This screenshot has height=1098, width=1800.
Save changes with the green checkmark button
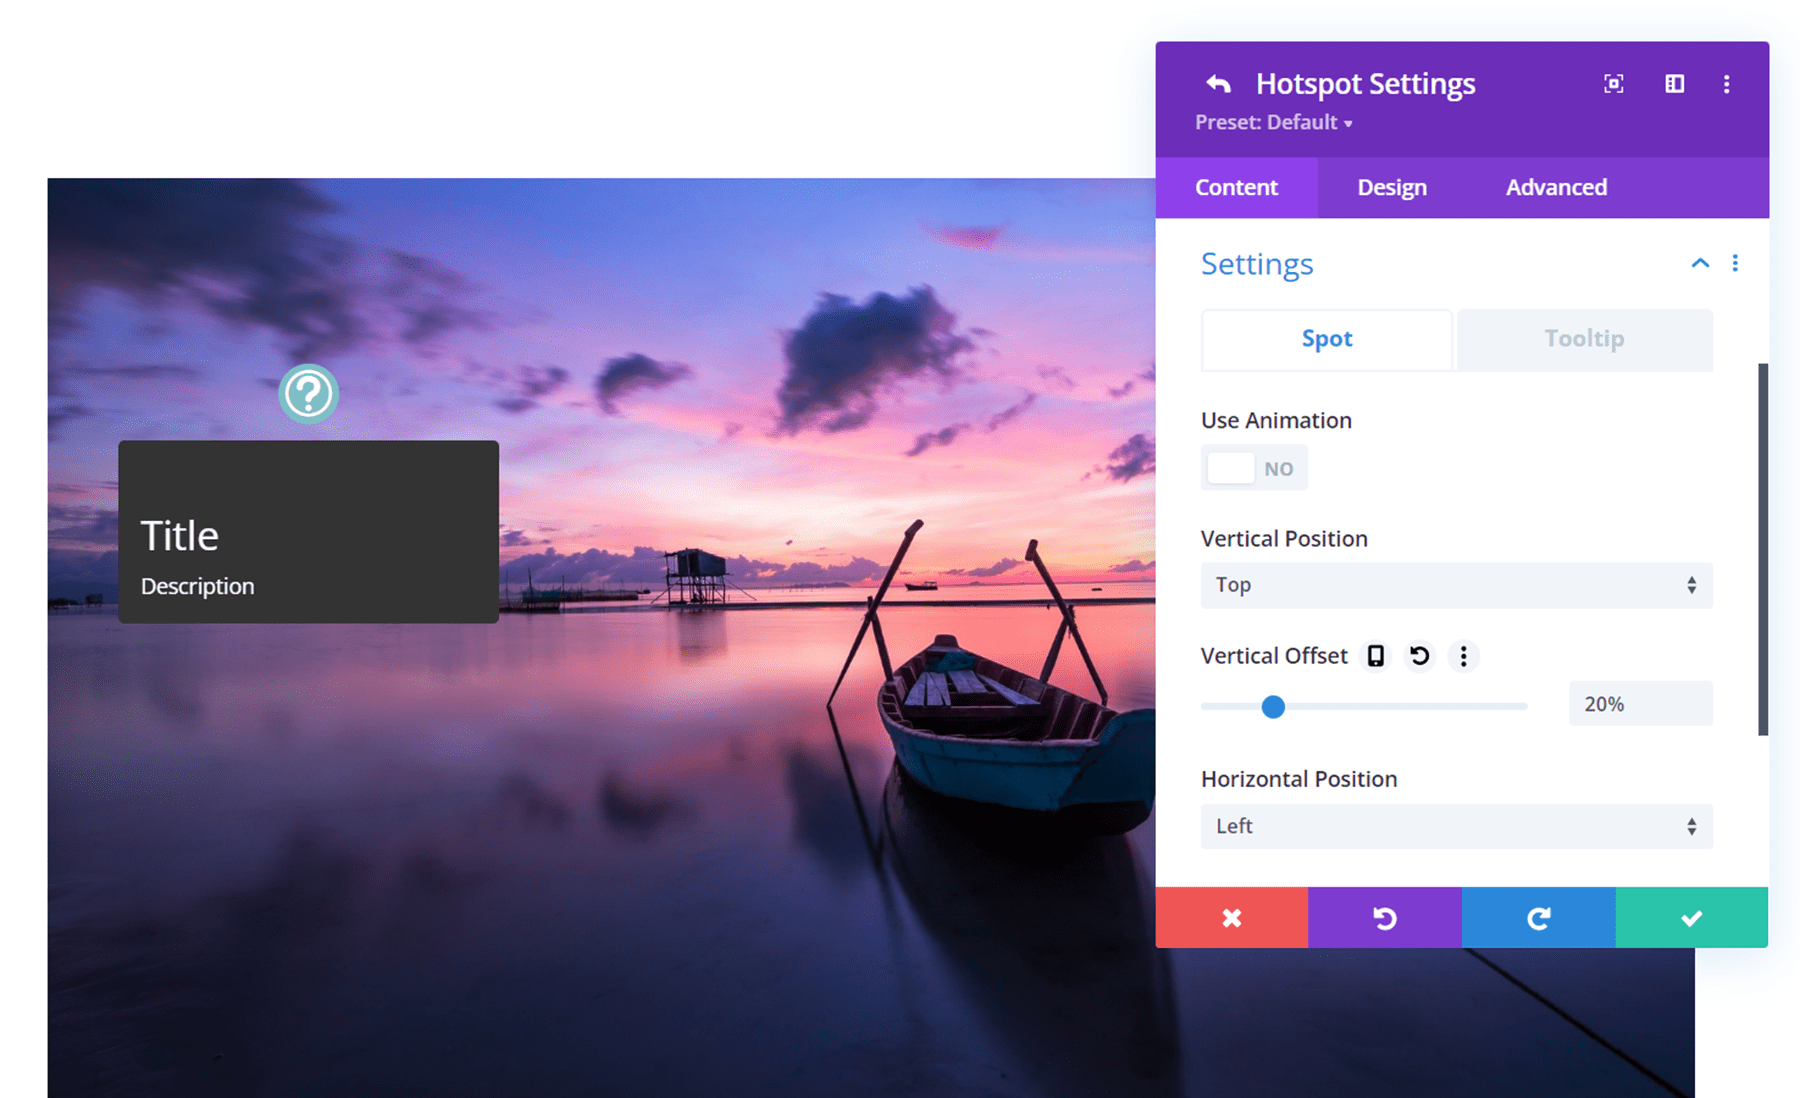tap(1690, 917)
